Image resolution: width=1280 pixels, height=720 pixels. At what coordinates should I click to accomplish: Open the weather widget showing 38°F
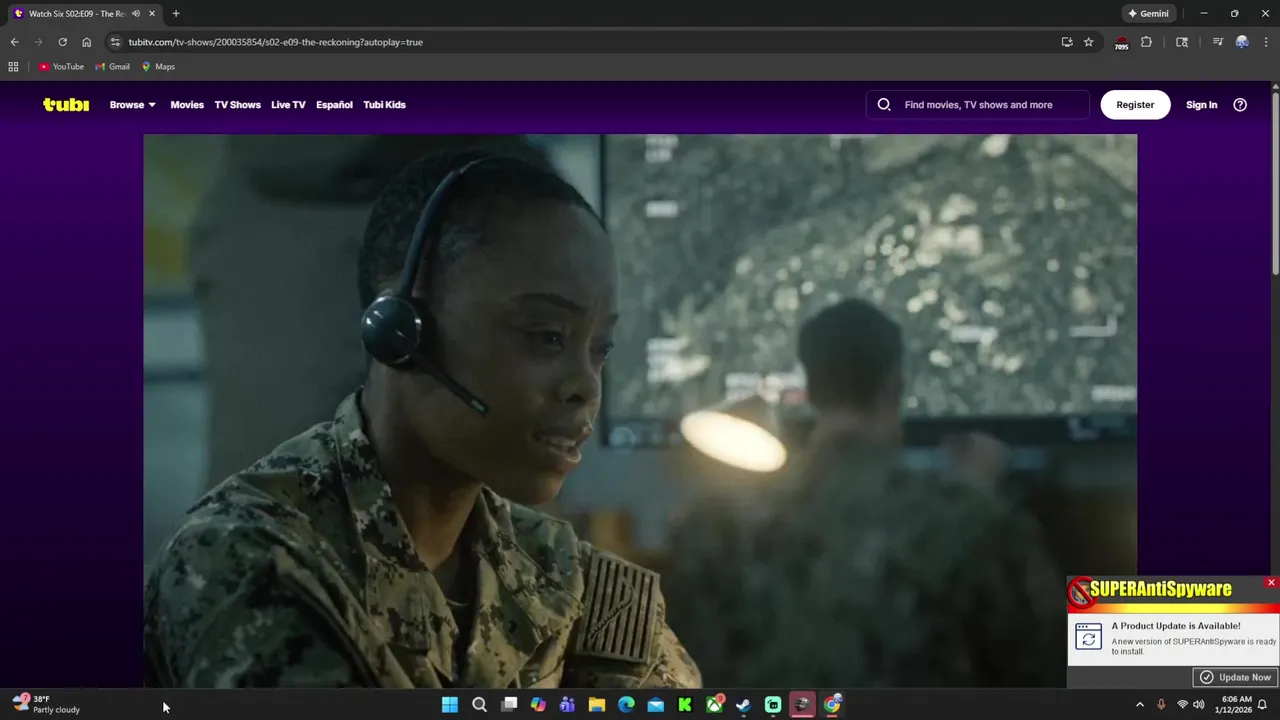[46, 705]
